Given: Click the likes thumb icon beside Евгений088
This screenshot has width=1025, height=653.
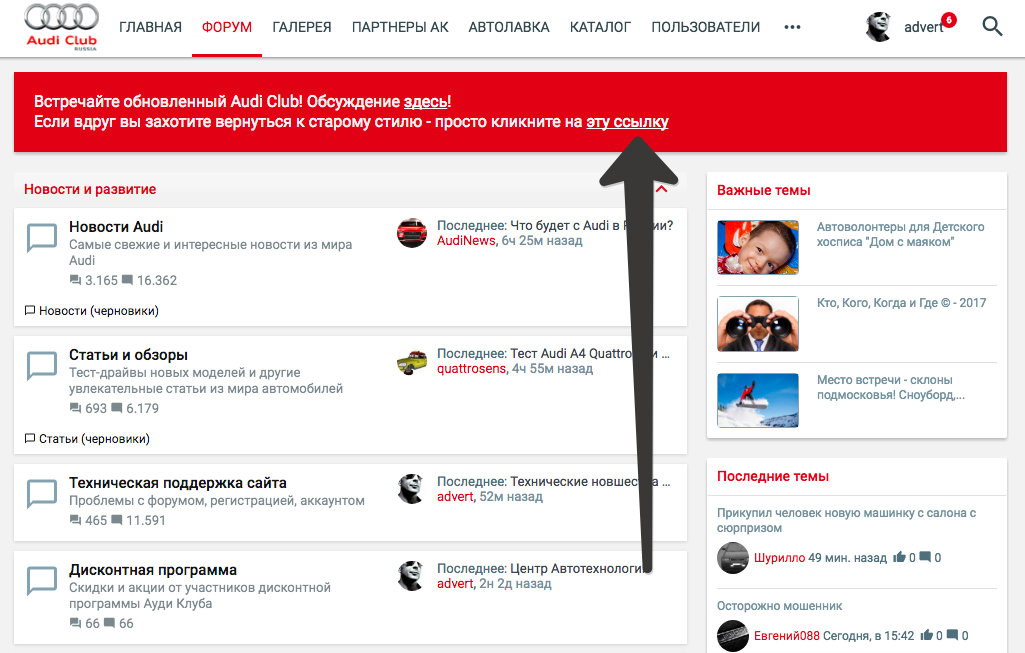Looking at the screenshot, I should pyautogui.click(x=926, y=635).
